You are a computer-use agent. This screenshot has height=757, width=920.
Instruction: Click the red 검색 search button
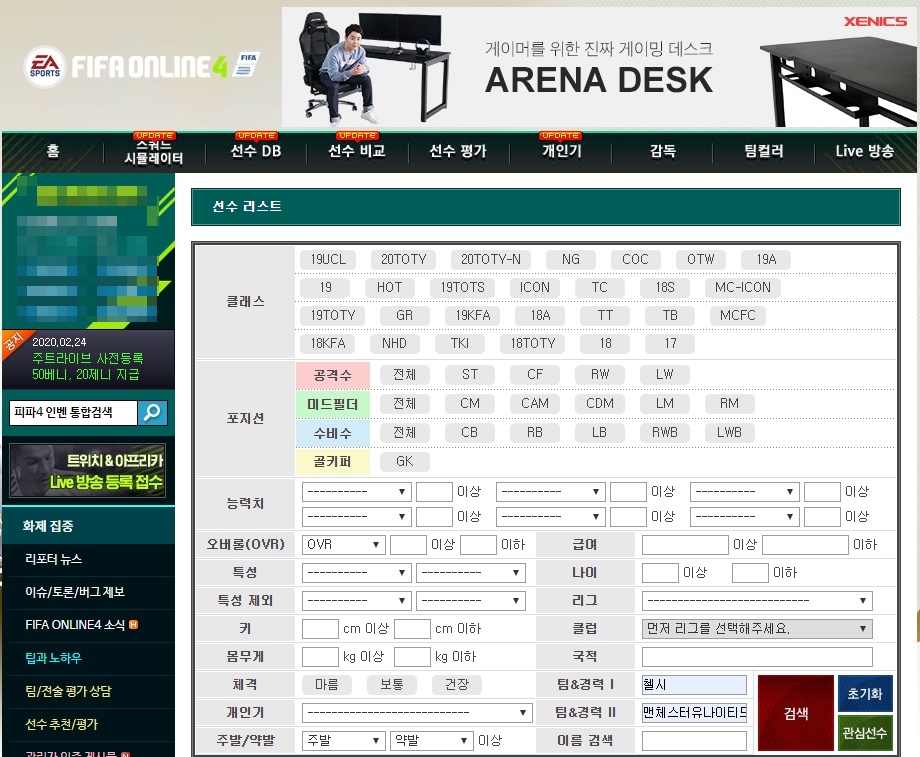coord(796,713)
